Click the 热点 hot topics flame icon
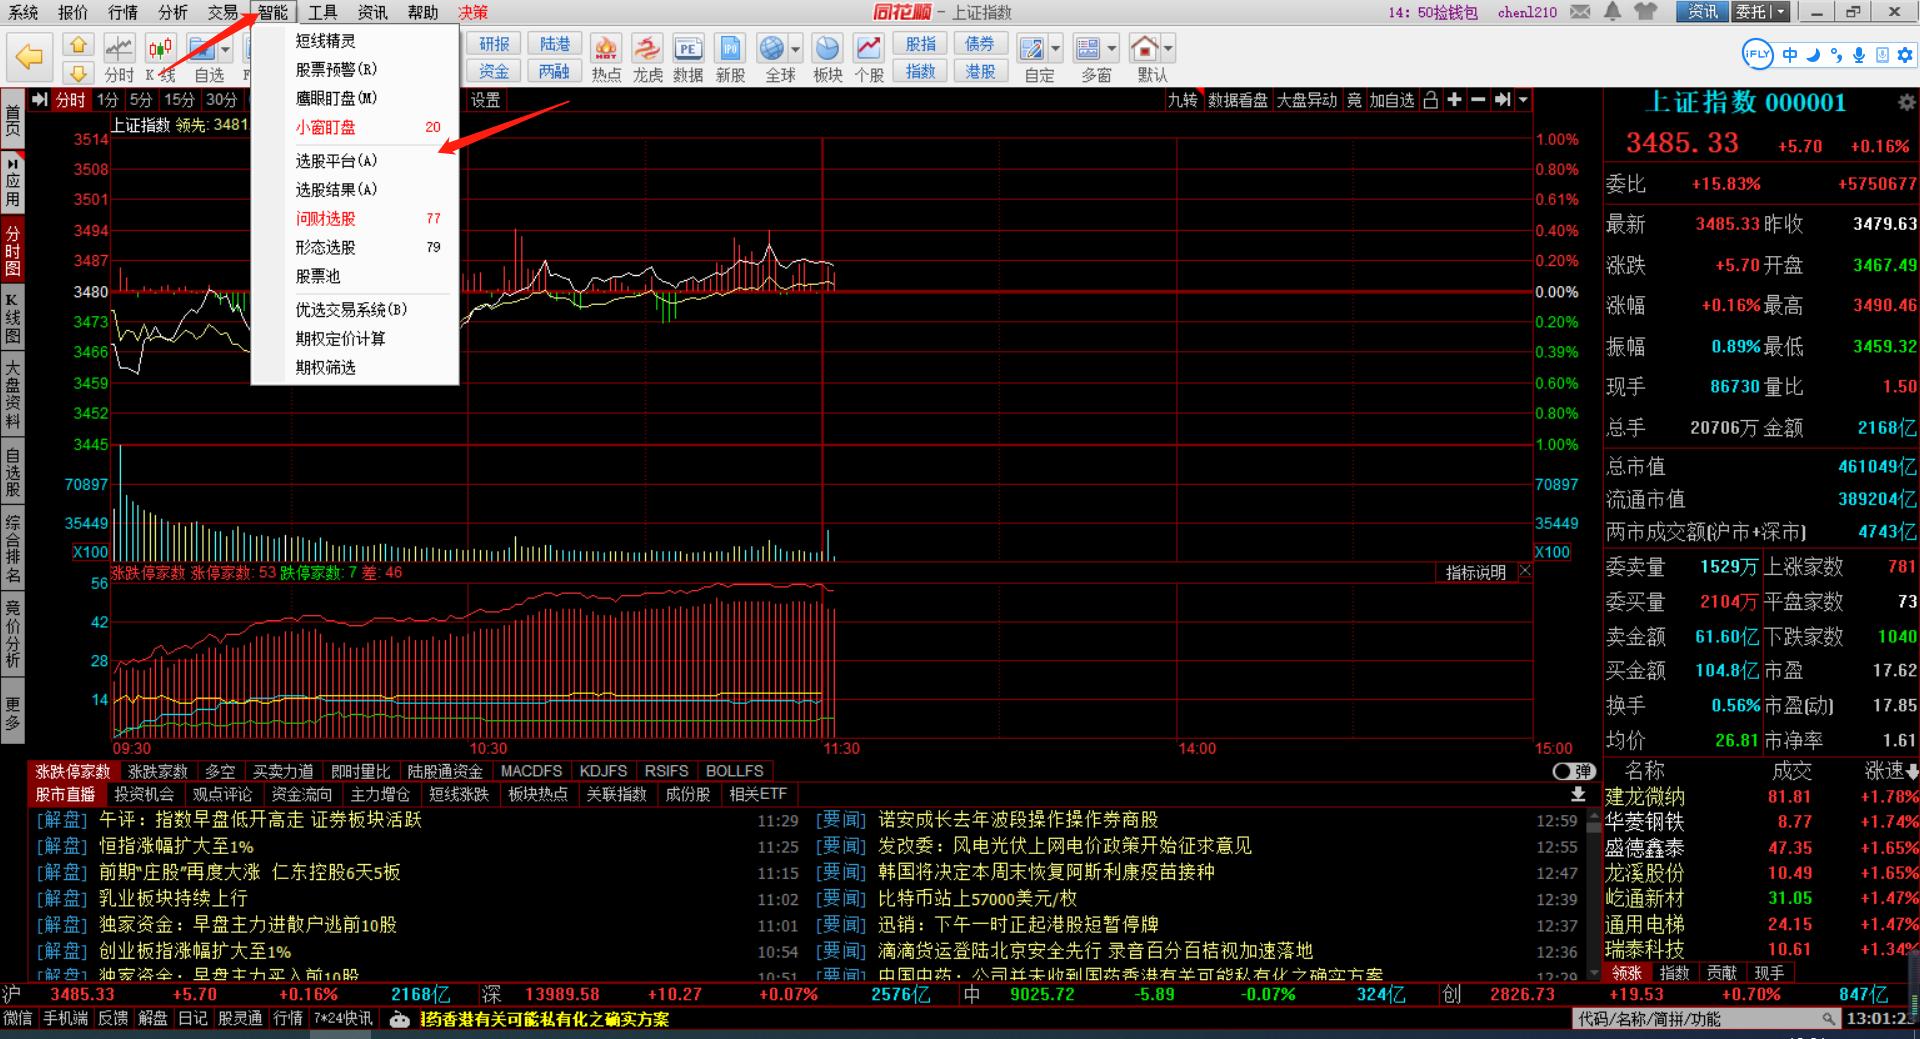This screenshot has width=1920, height=1039. (x=606, y=49)
